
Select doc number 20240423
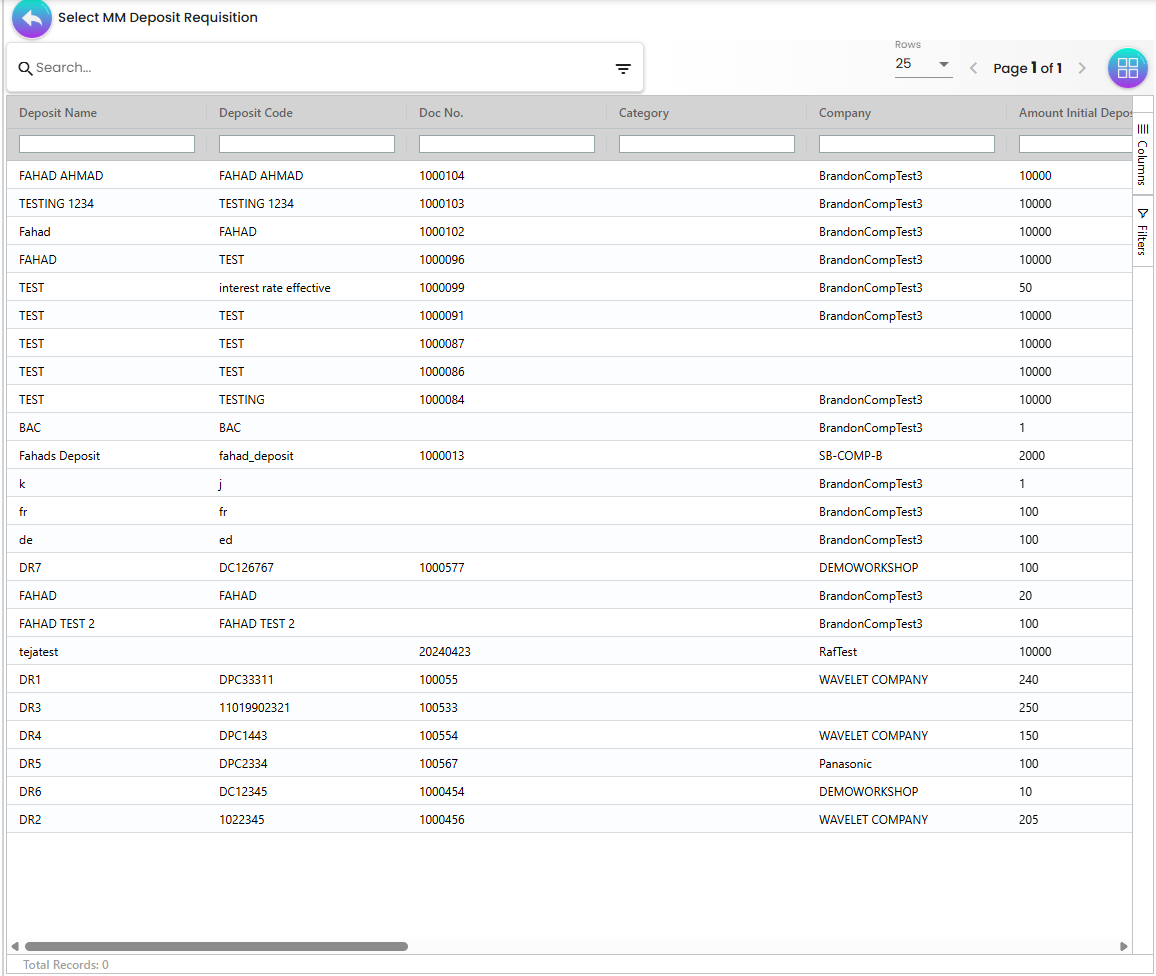point(445,652)
